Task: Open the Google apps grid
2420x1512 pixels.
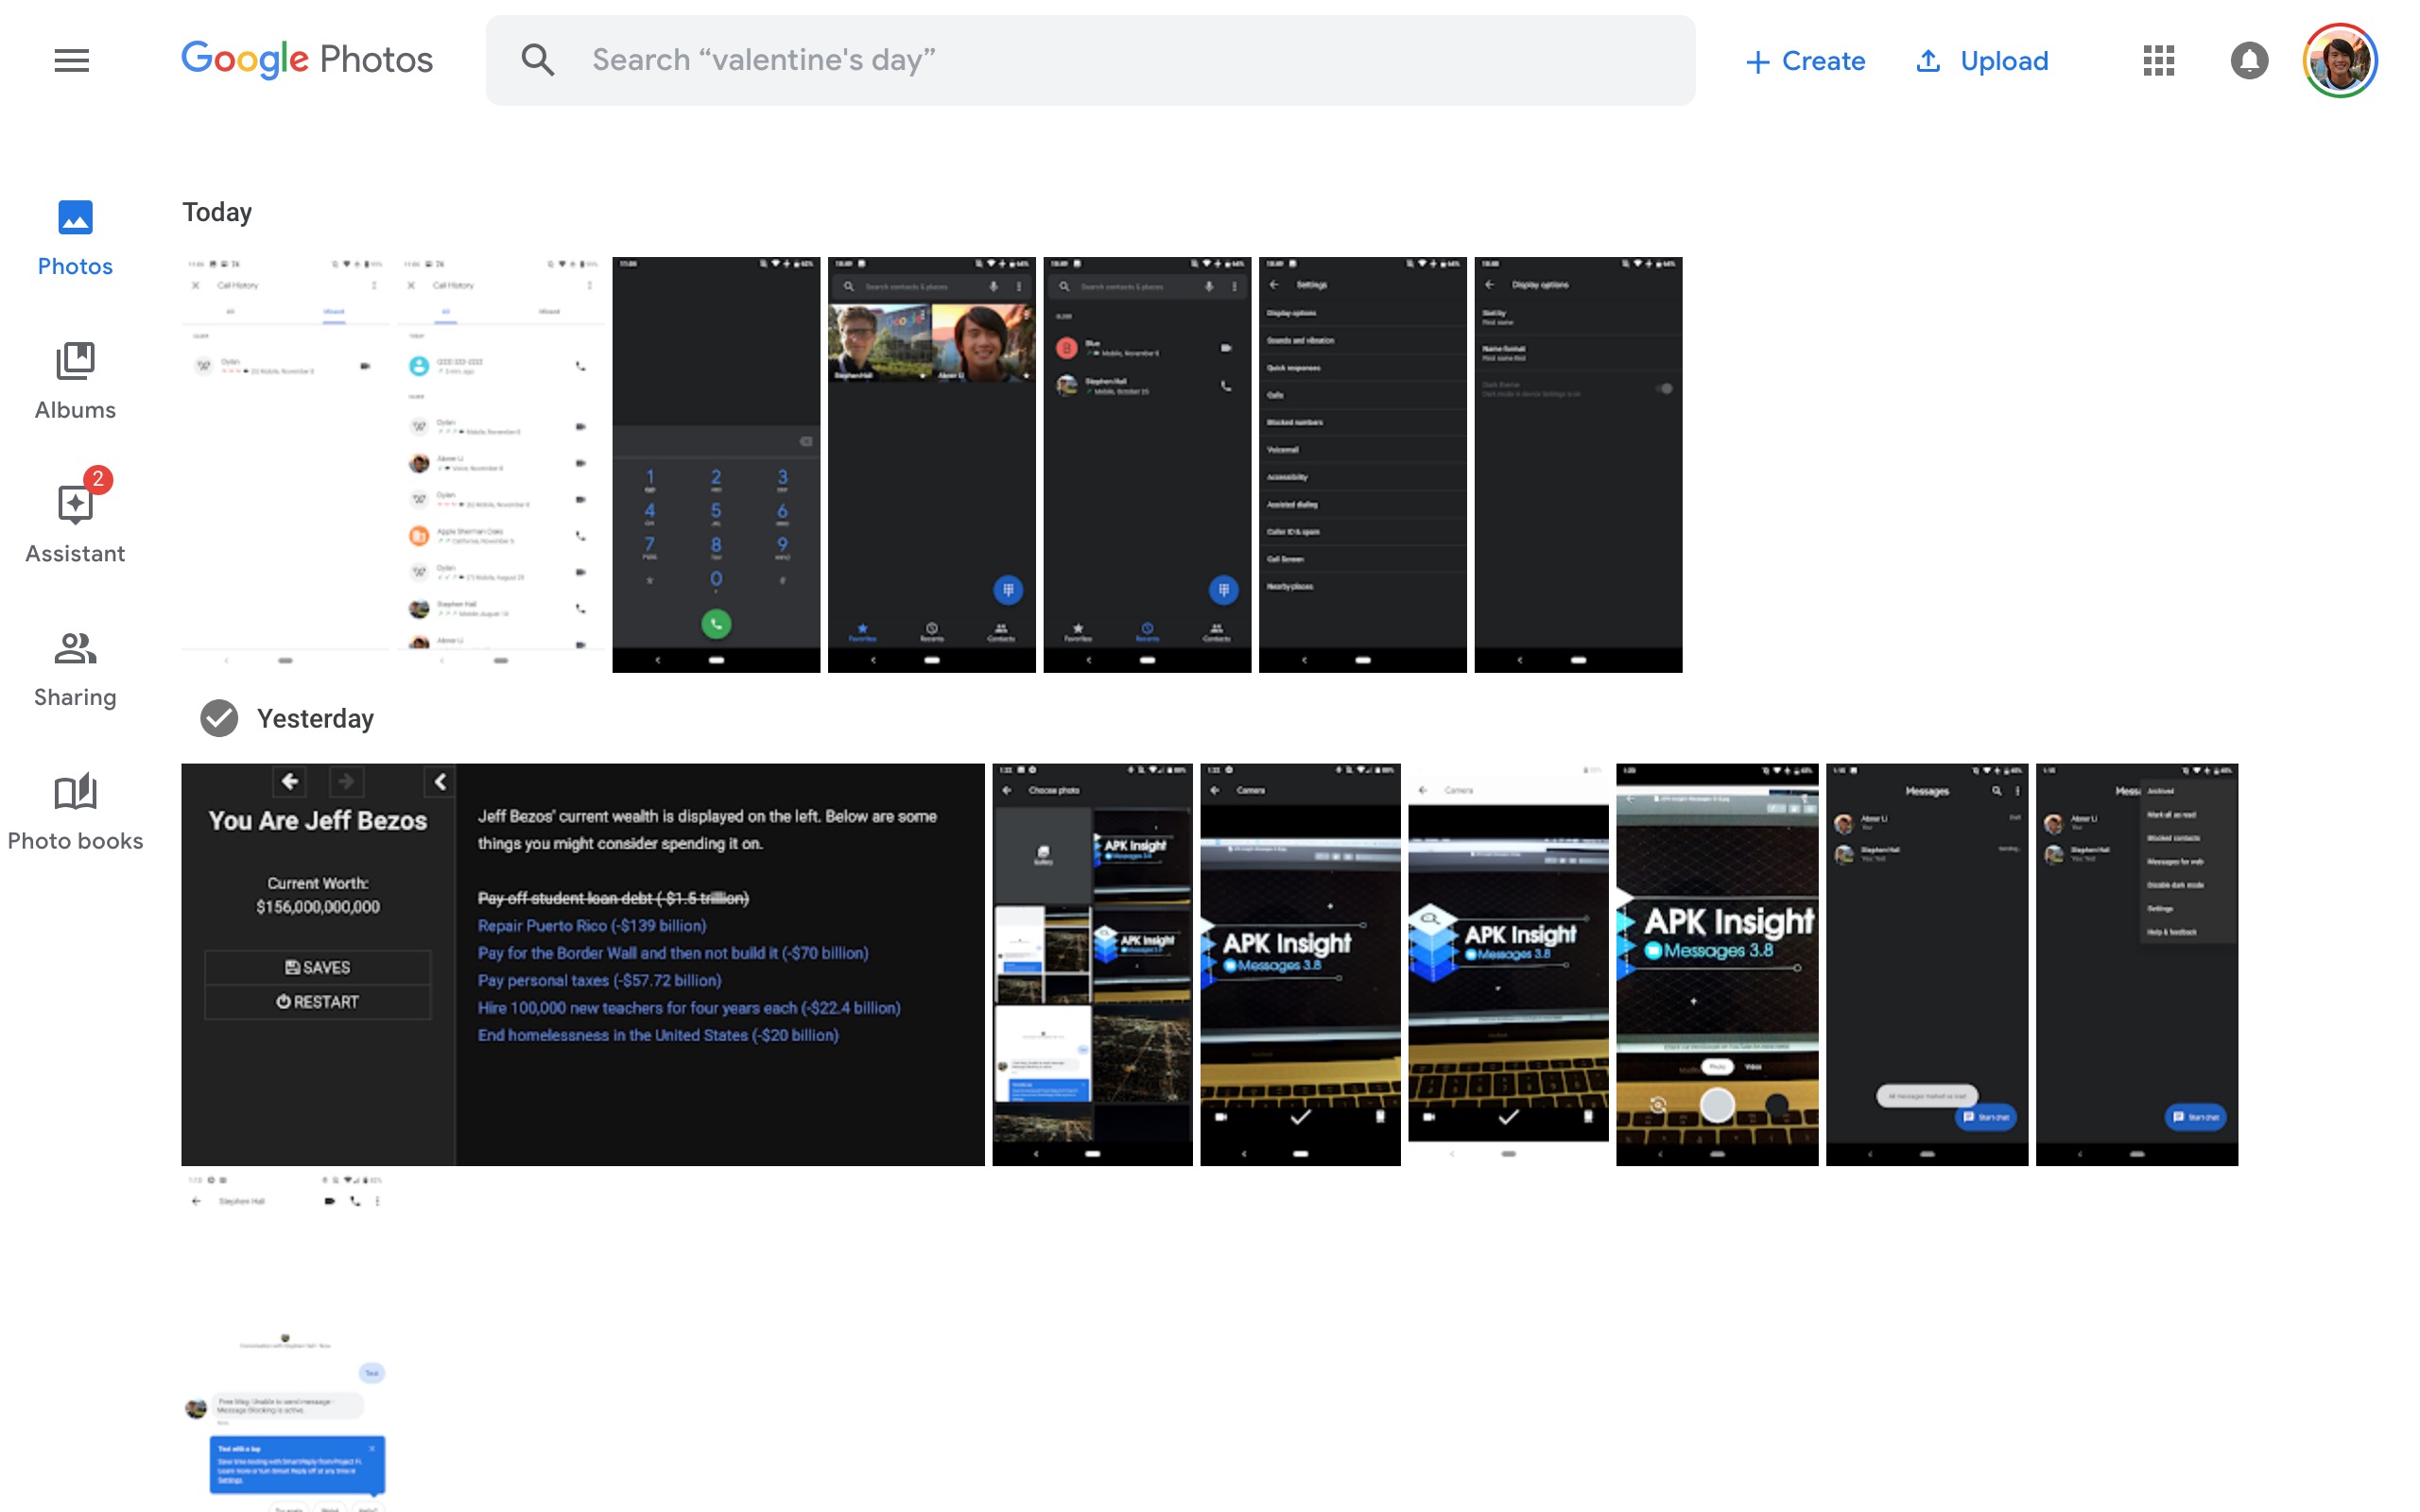Action: coord(2158,60)
